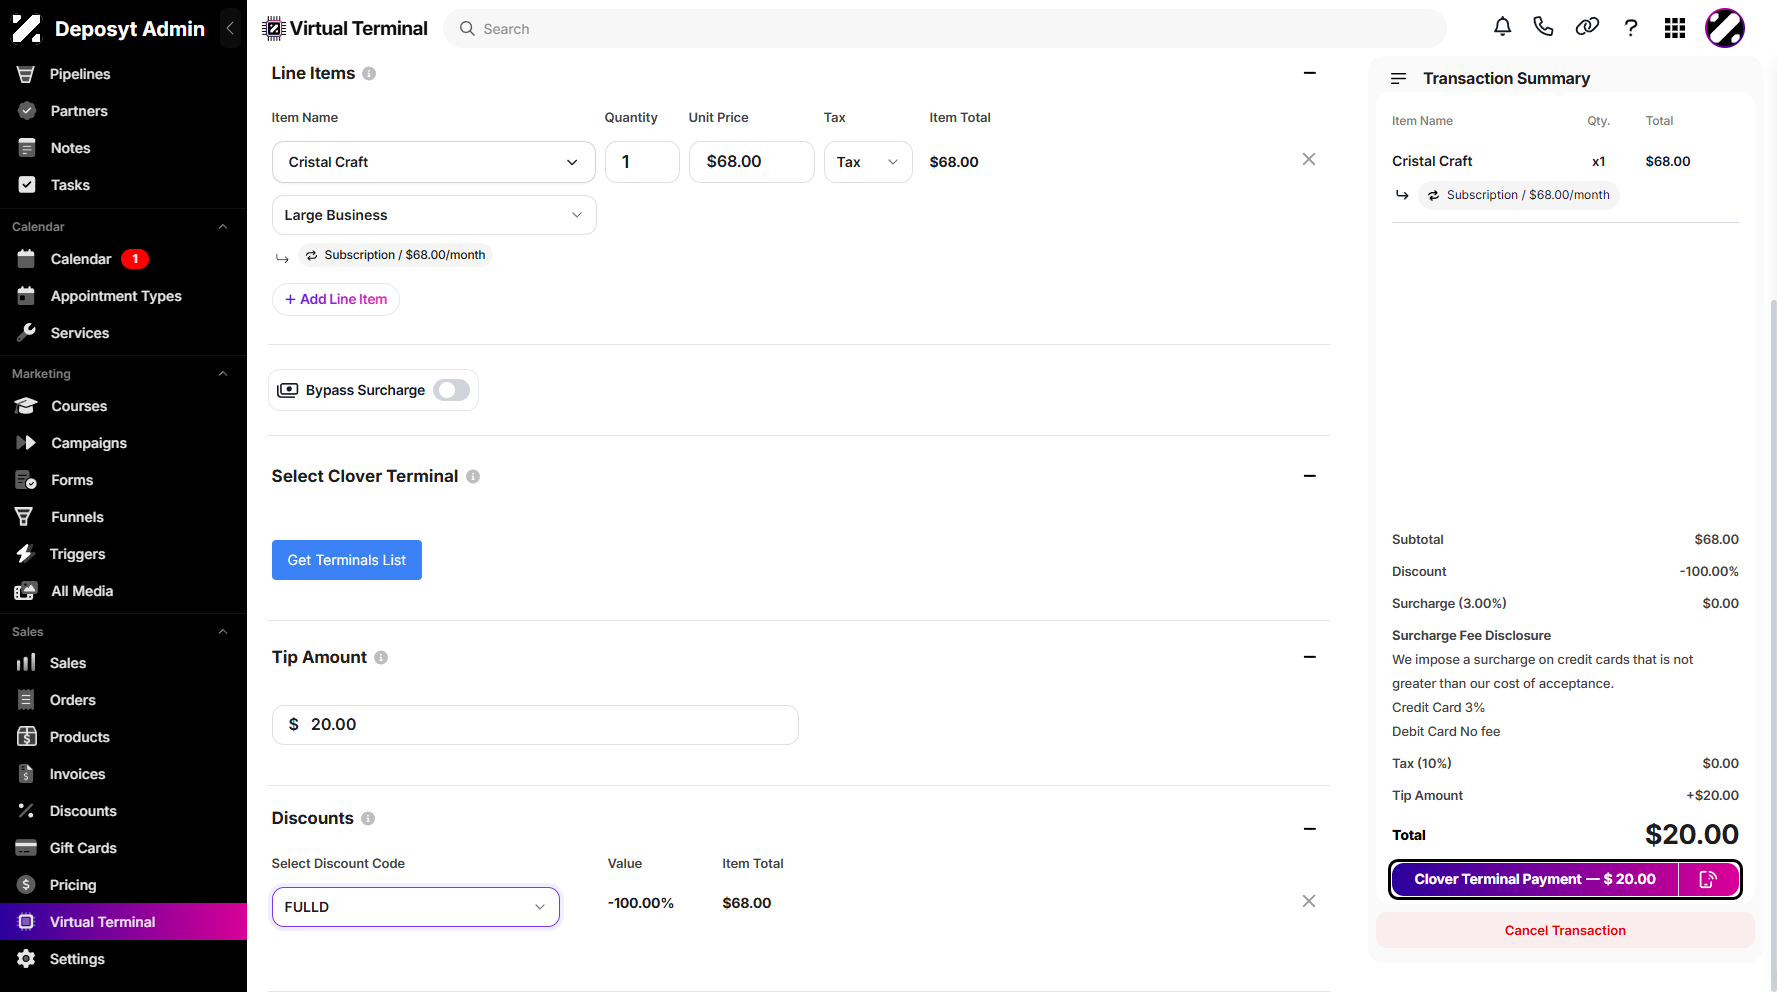Click the Tip Amount input field
Screen dimensions: 1777x992
[x=535, y=725]
